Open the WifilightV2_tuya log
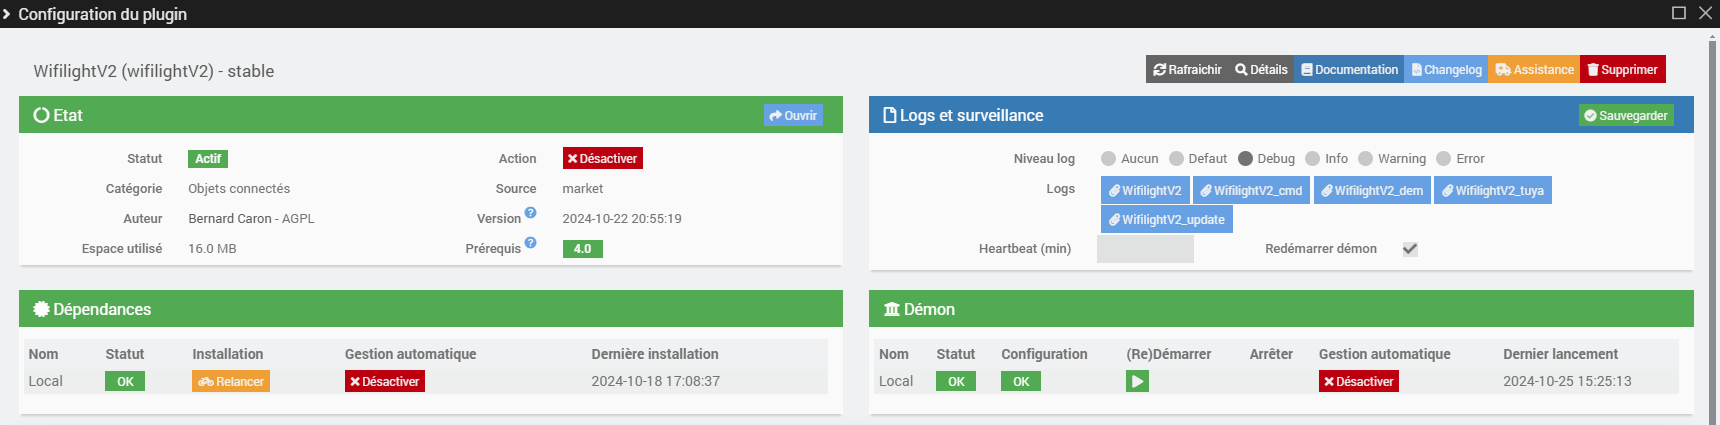Screen dimensions: 1720x425 tap(1492, 190)
